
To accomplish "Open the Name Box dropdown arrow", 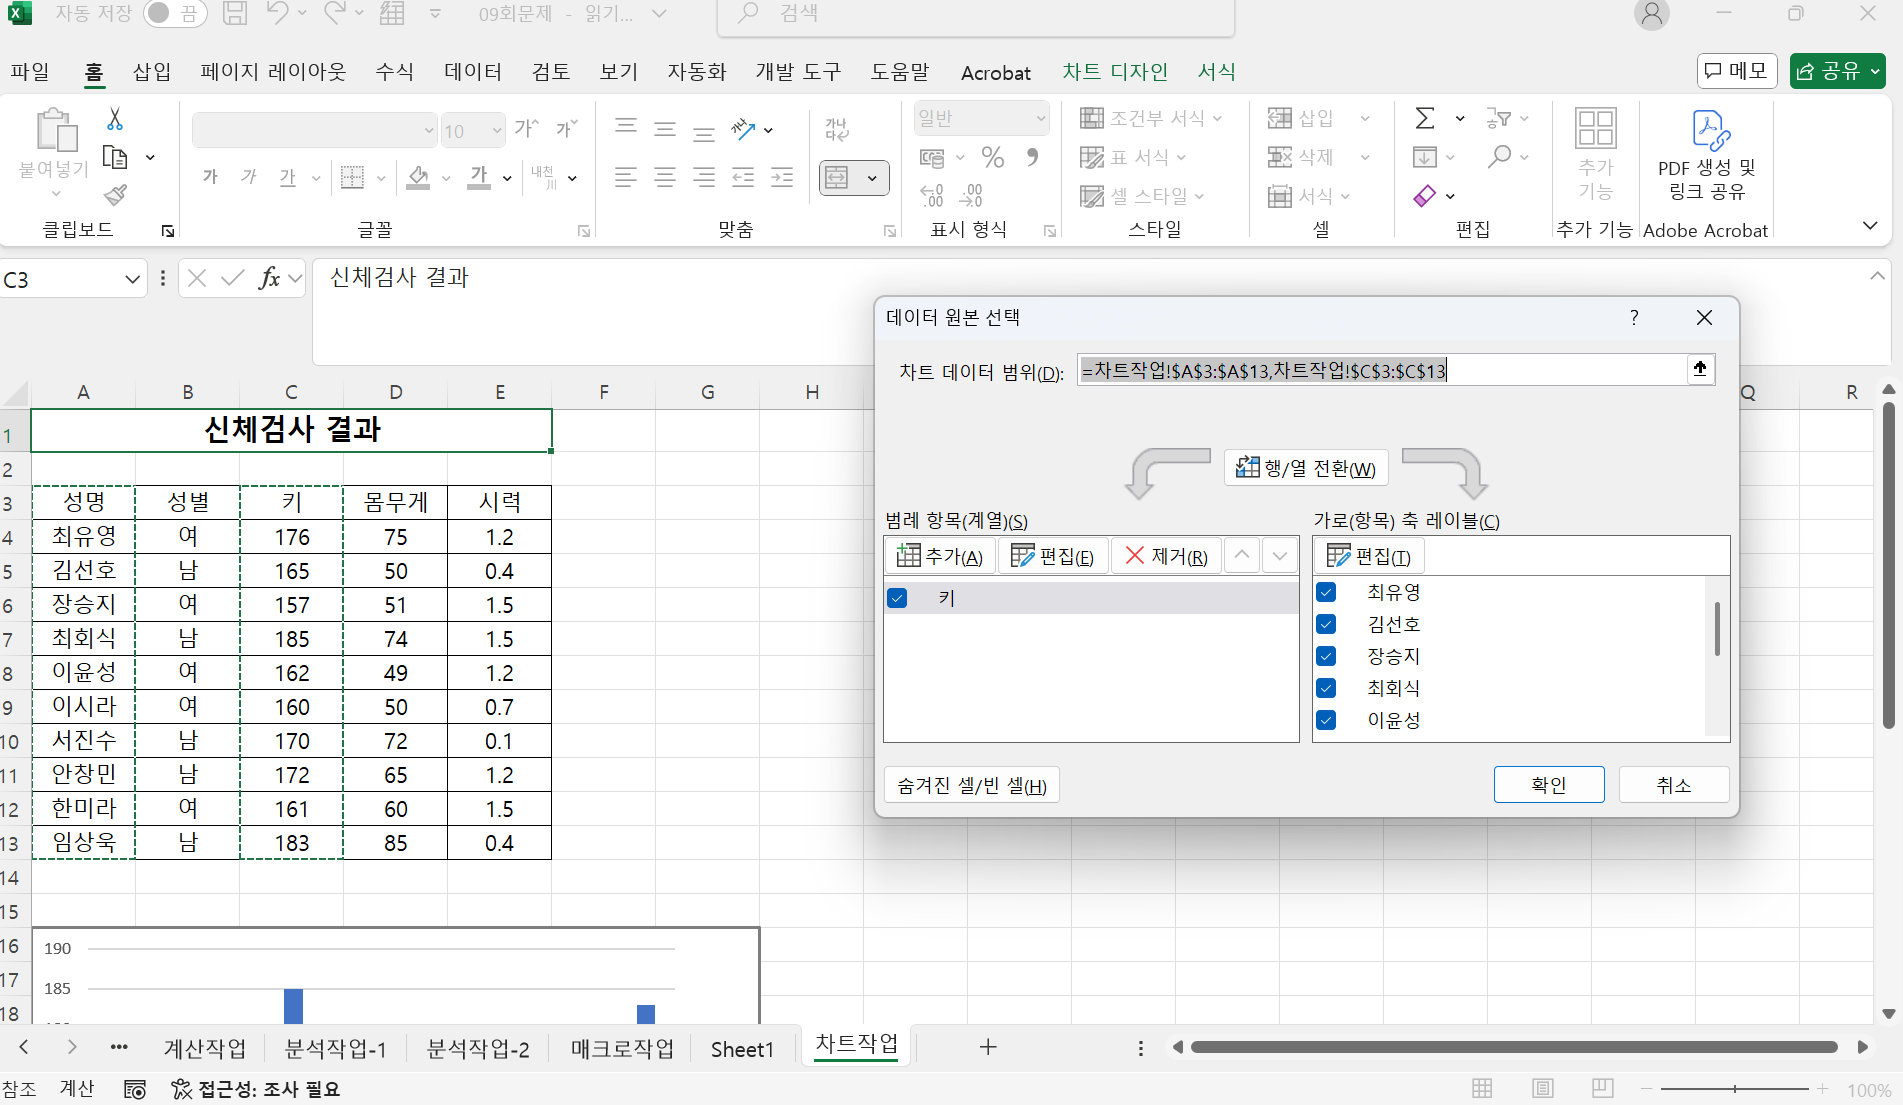I will 132,280.
